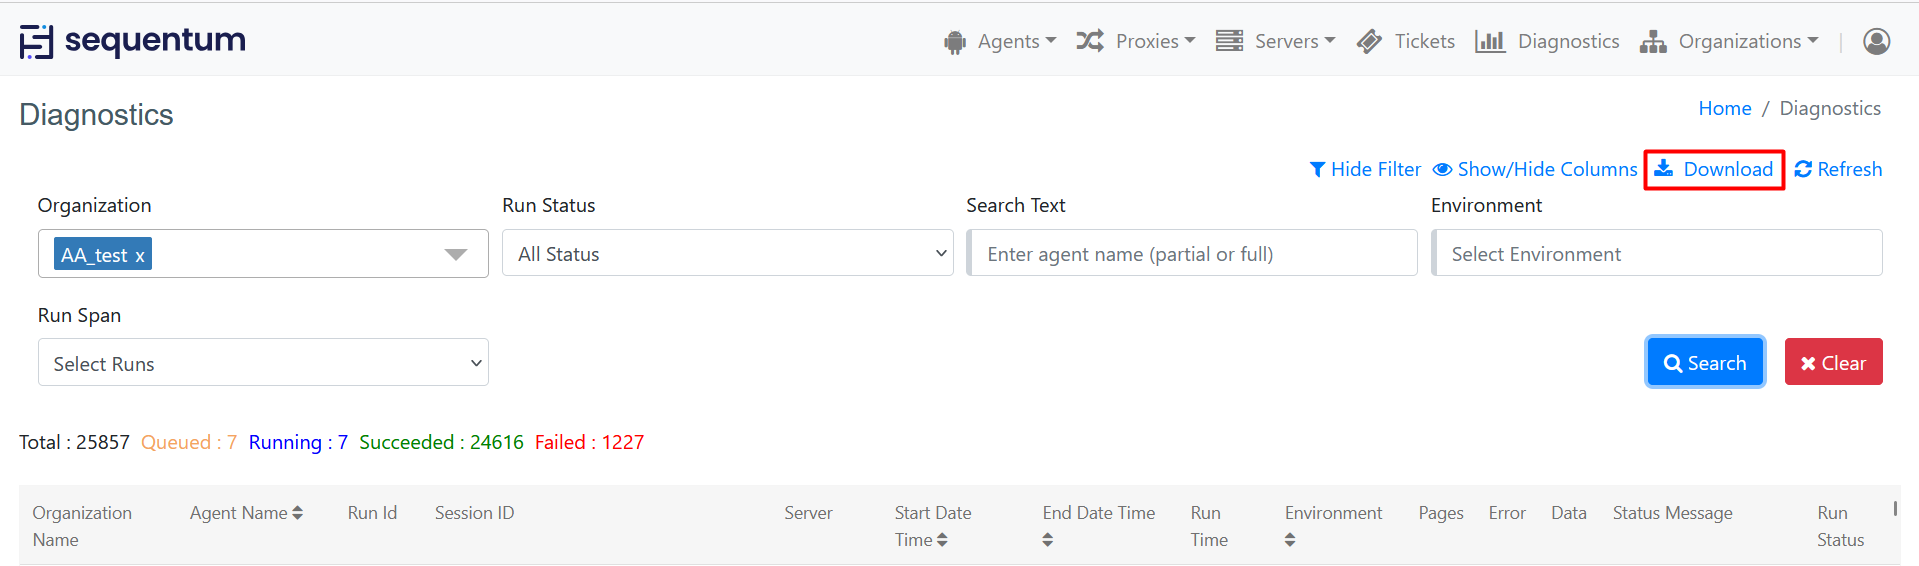The height and width of the screenshot is (566, 1919).
Task: Open the user profile account icon
Action: (1876, 41)
